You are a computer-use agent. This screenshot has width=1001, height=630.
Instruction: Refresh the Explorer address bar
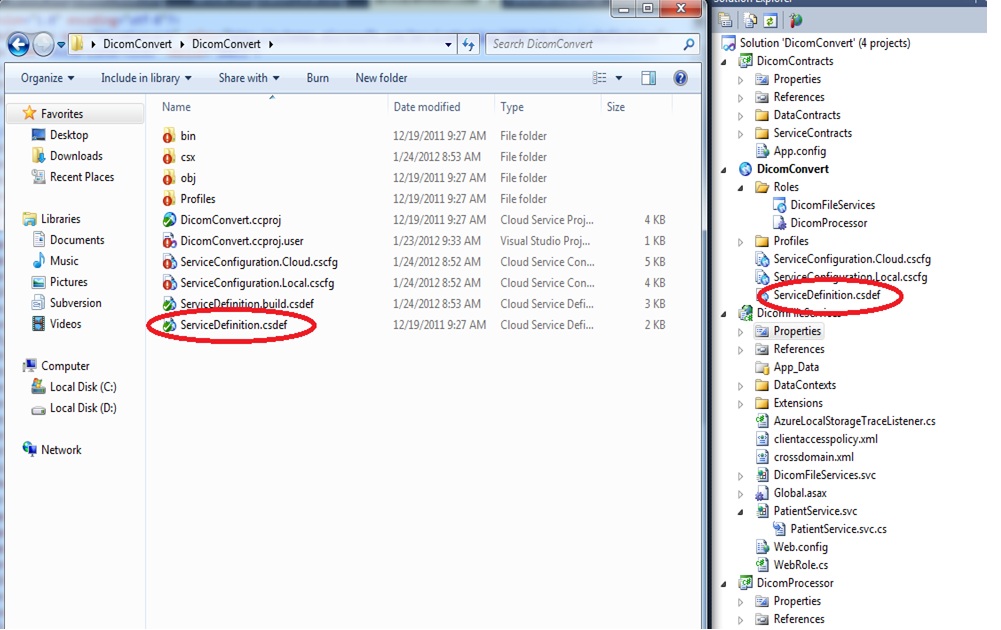pyautogui.click(x=469, y=44)
